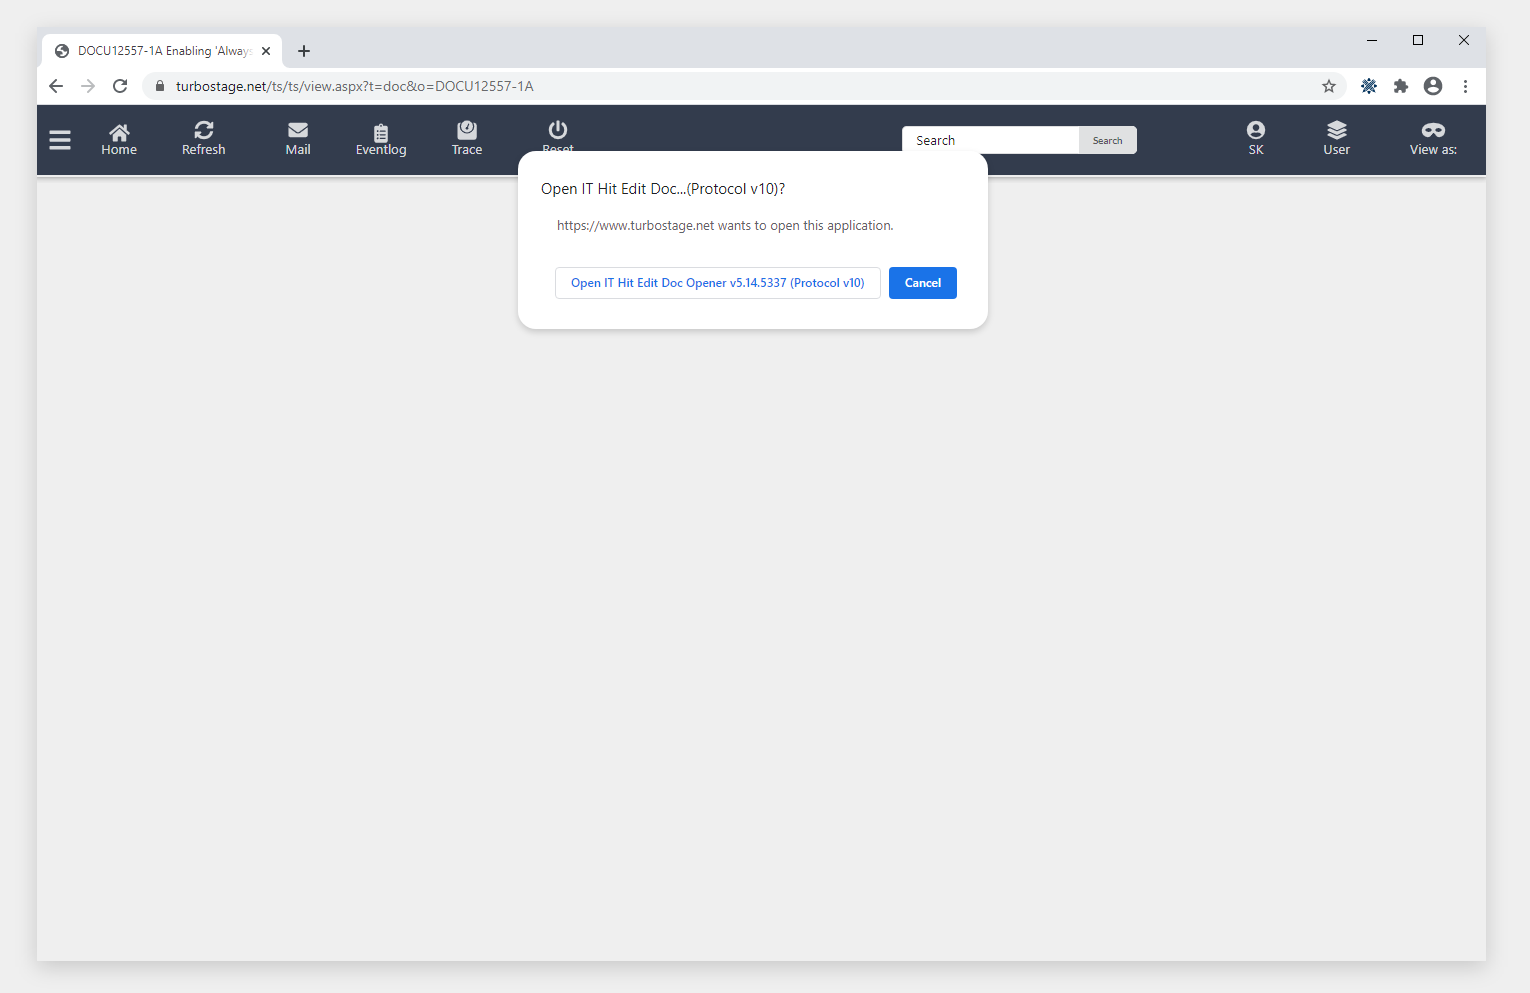Maximize the browser window
The width and height of the screenshot is (1530, 993).
pos(1418,40)
